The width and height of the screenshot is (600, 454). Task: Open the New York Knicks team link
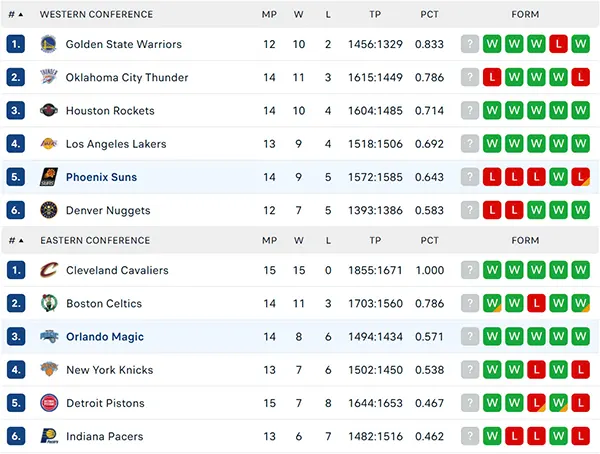pyautogui.click(x=109, y=370)
